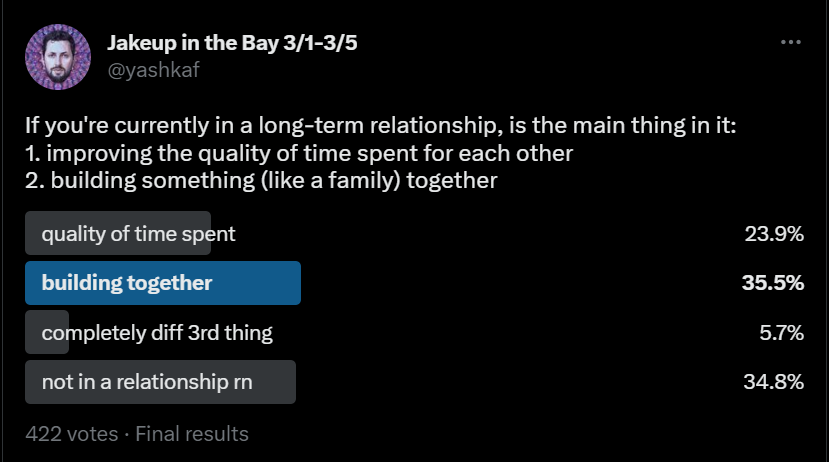Click the line starting "1. improving the quality"
This screenshot has height=462, width=829.
tap(298, 154)
